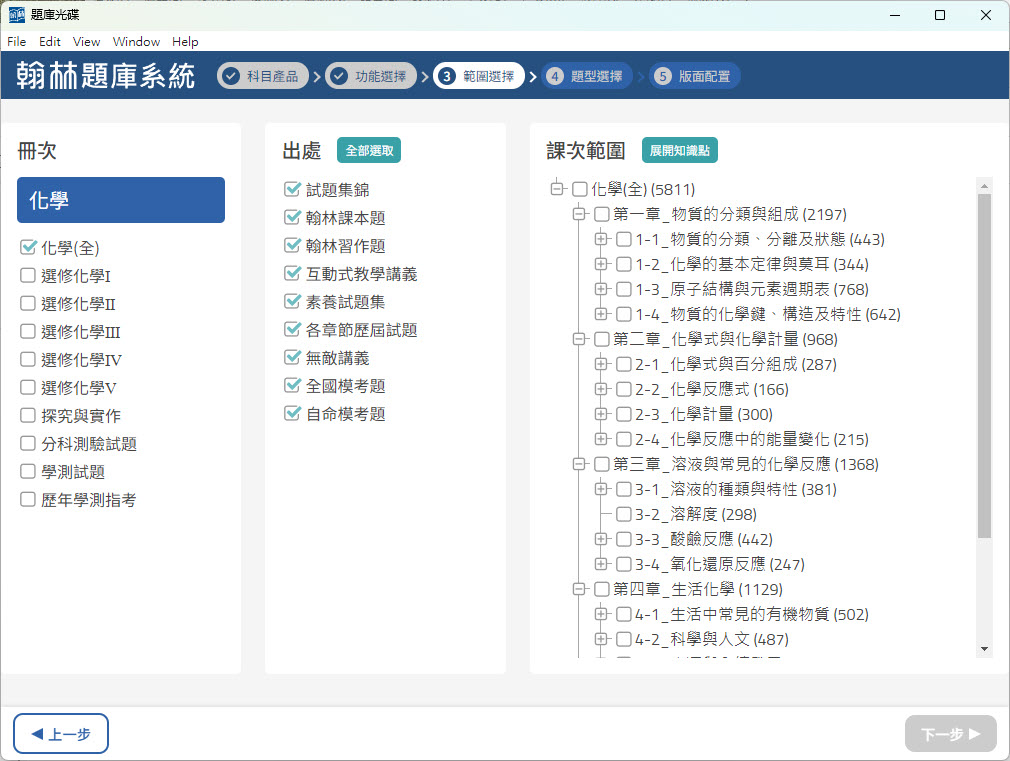
Task: Click the tree scrollbar thumb
Action: click(984, 366)
